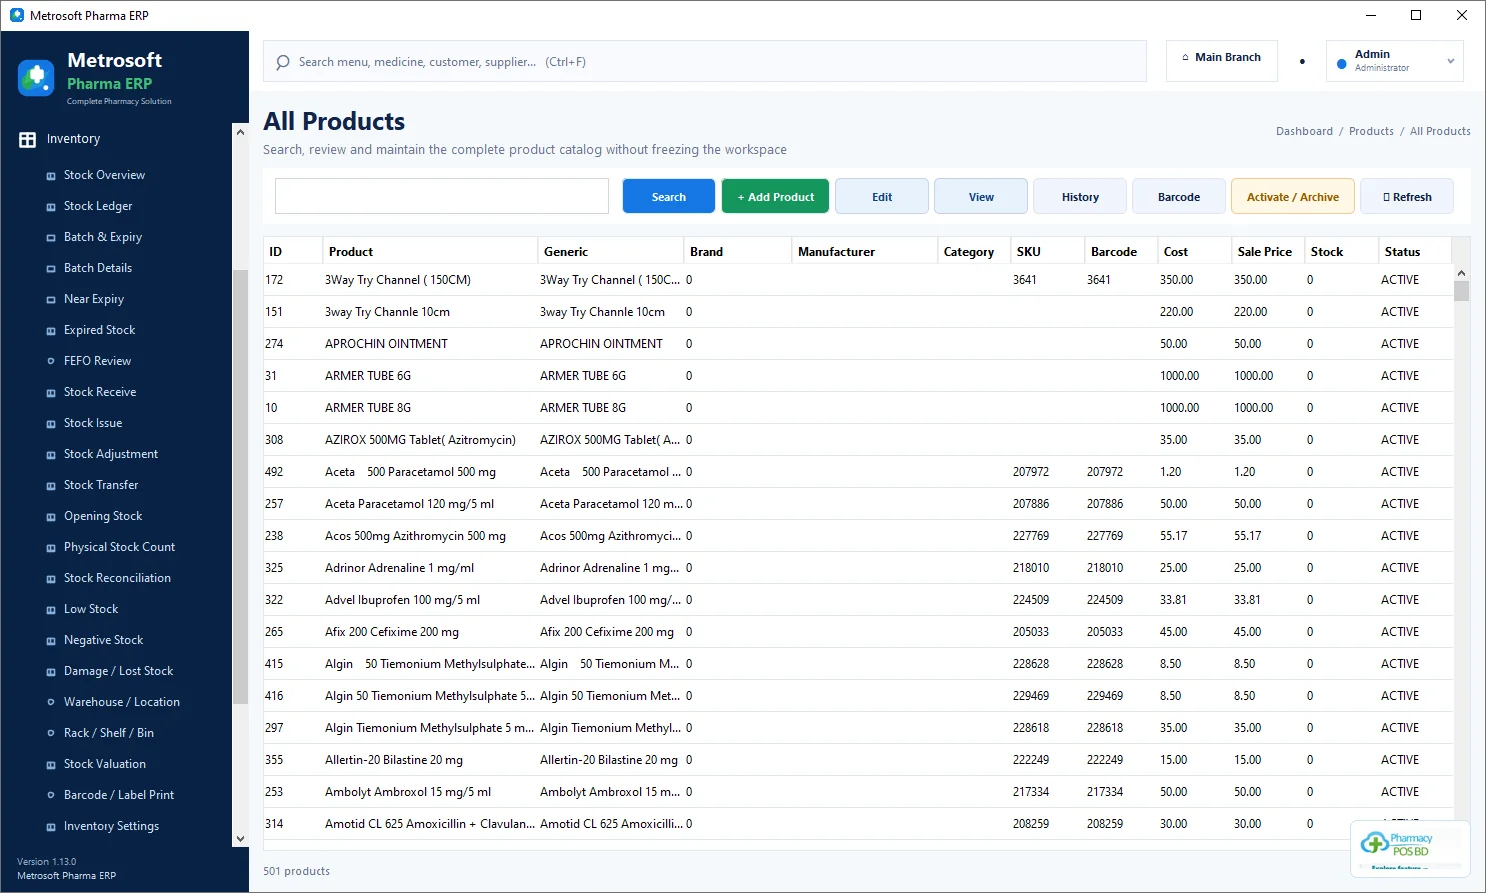This screenshot has width=1486, height=893.
Task: Open FEFO Review in sidebar
Action: point(97,361)
